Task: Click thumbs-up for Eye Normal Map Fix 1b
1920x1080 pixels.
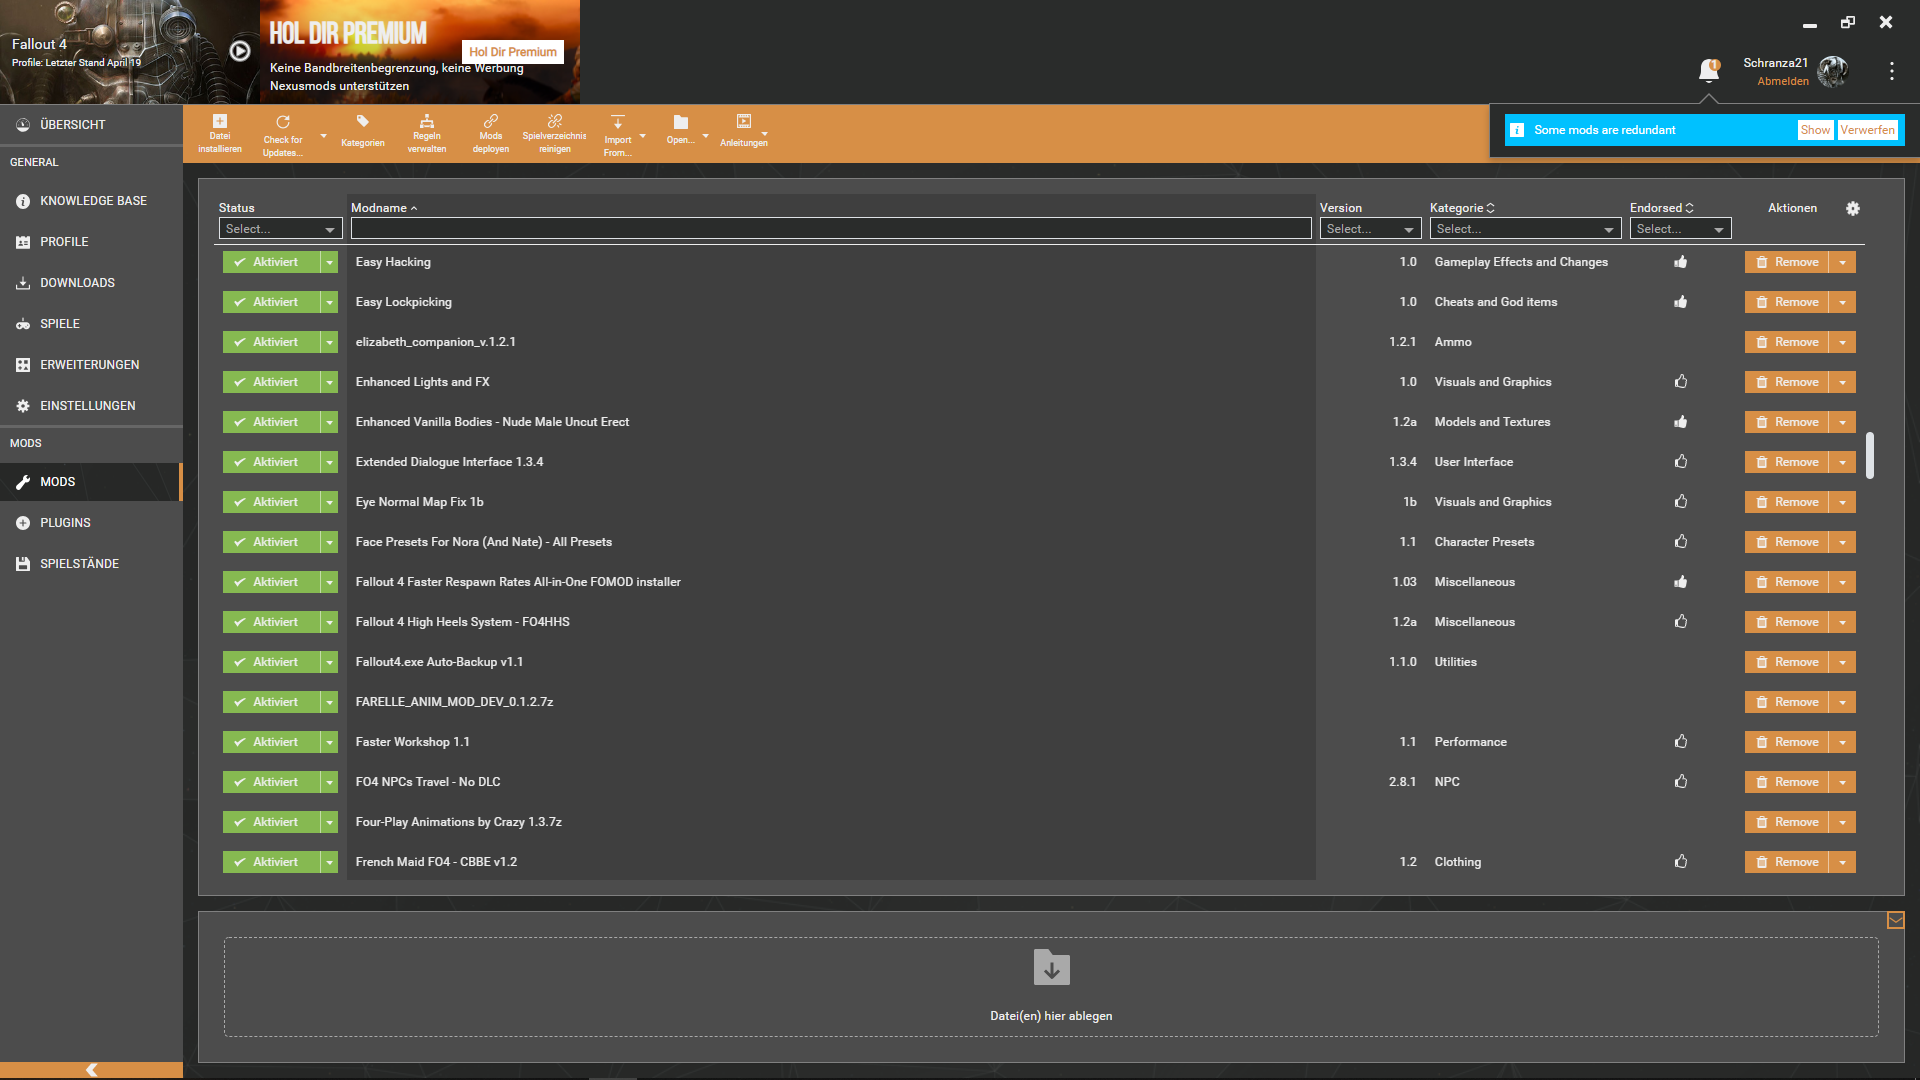Action: pyautogui.click(x=1681, y=501)
